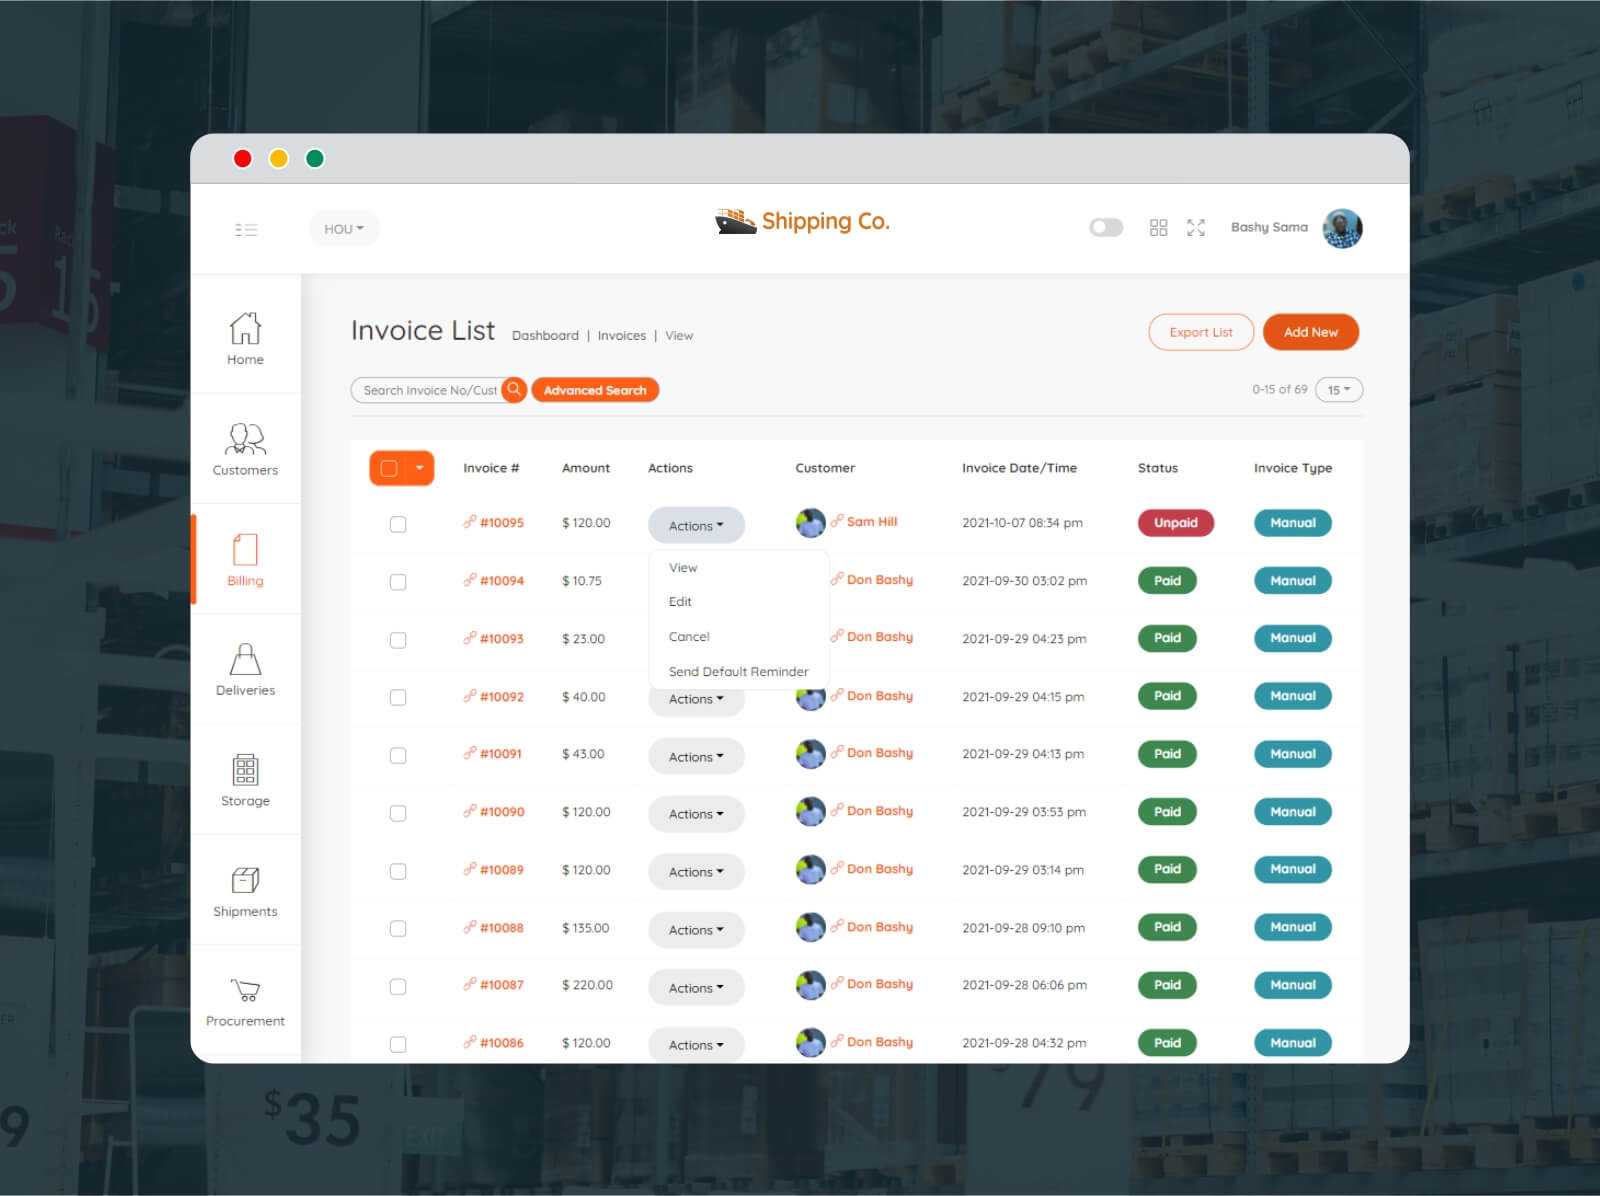Screen dimensions: 1600x1196
Task: Click the Export List button
Action: click(1201, 332)
